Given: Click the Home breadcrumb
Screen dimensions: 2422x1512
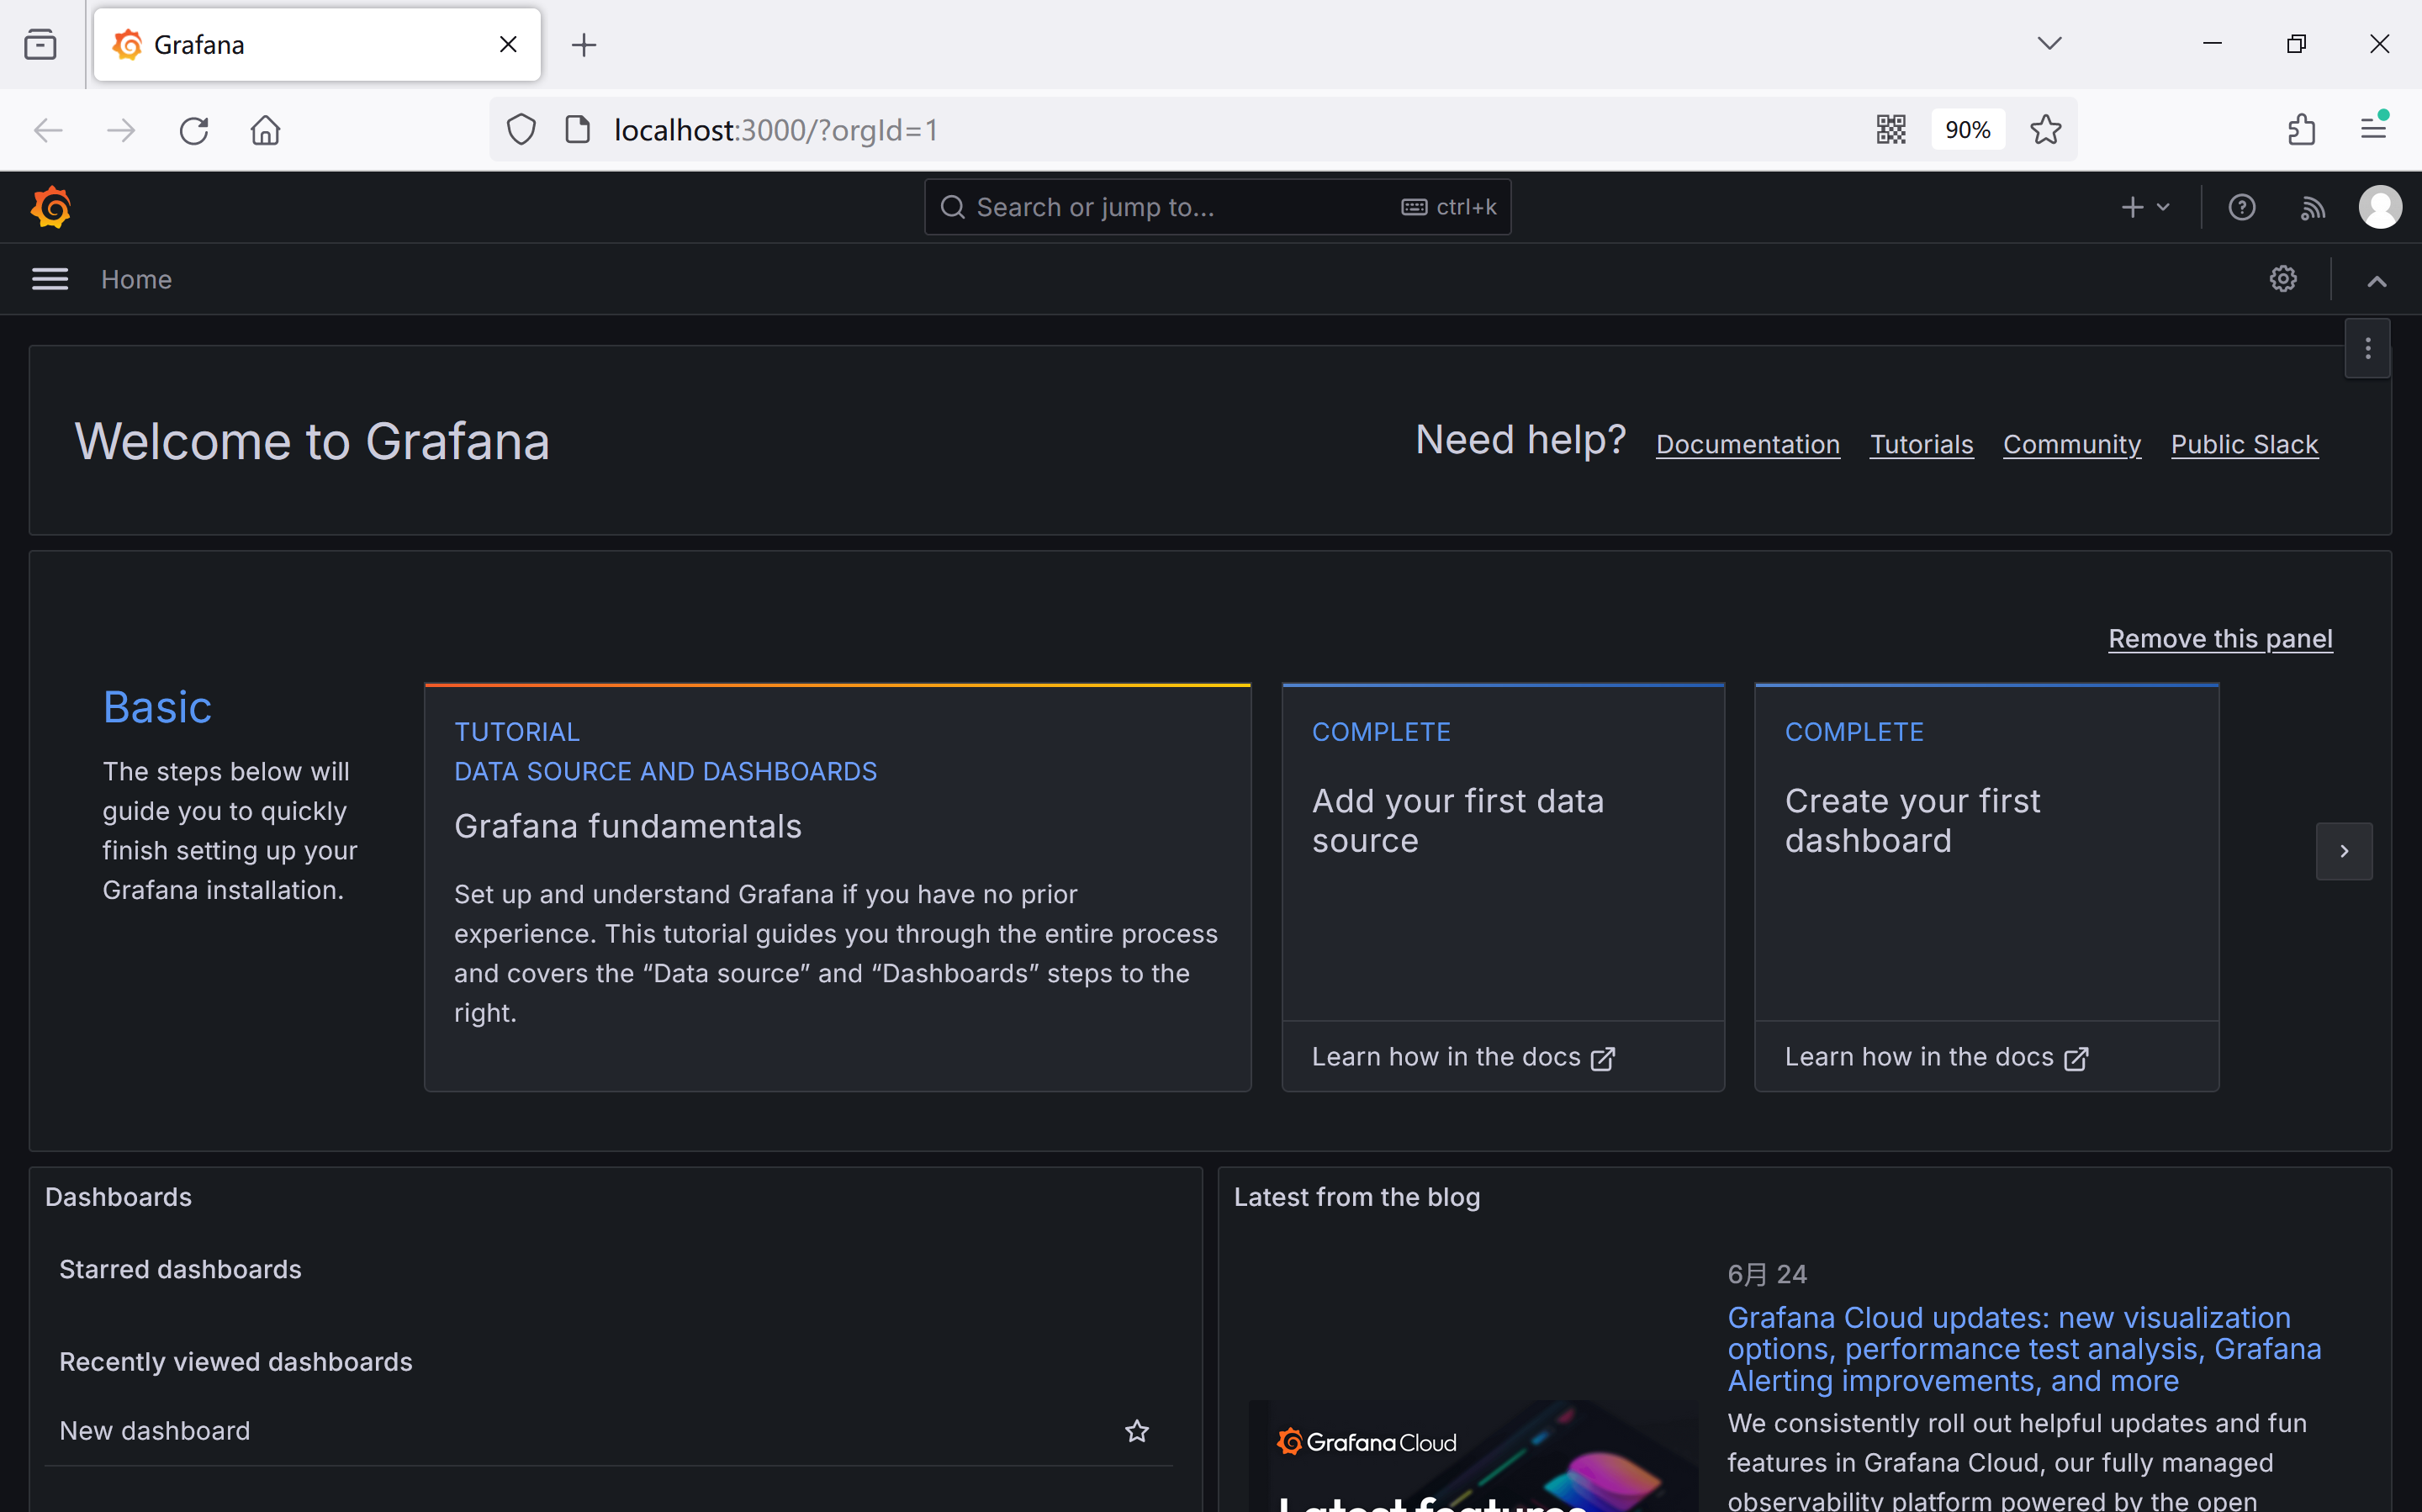Looking at the screenshot, I should (x=136, y=279).
